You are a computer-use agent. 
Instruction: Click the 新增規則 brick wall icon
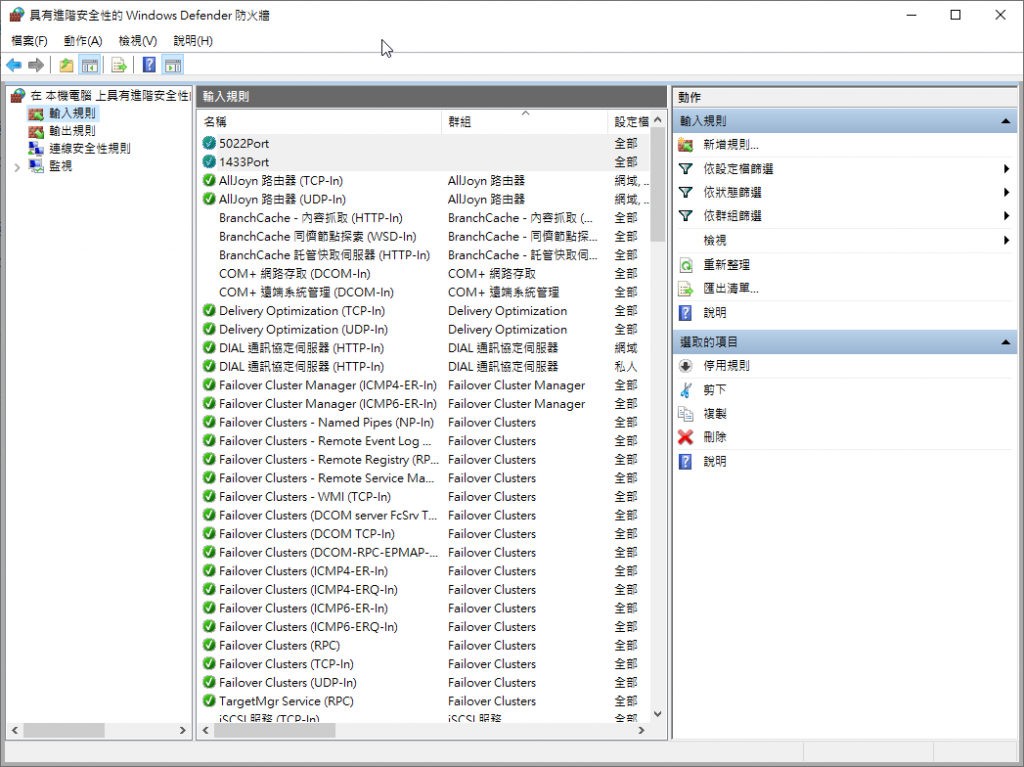click(x=685, y=145)
